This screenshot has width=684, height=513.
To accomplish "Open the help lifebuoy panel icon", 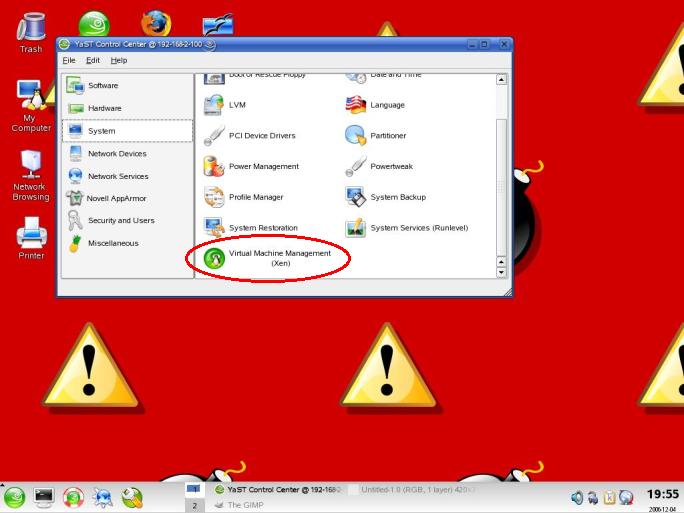I will [73, 498].
